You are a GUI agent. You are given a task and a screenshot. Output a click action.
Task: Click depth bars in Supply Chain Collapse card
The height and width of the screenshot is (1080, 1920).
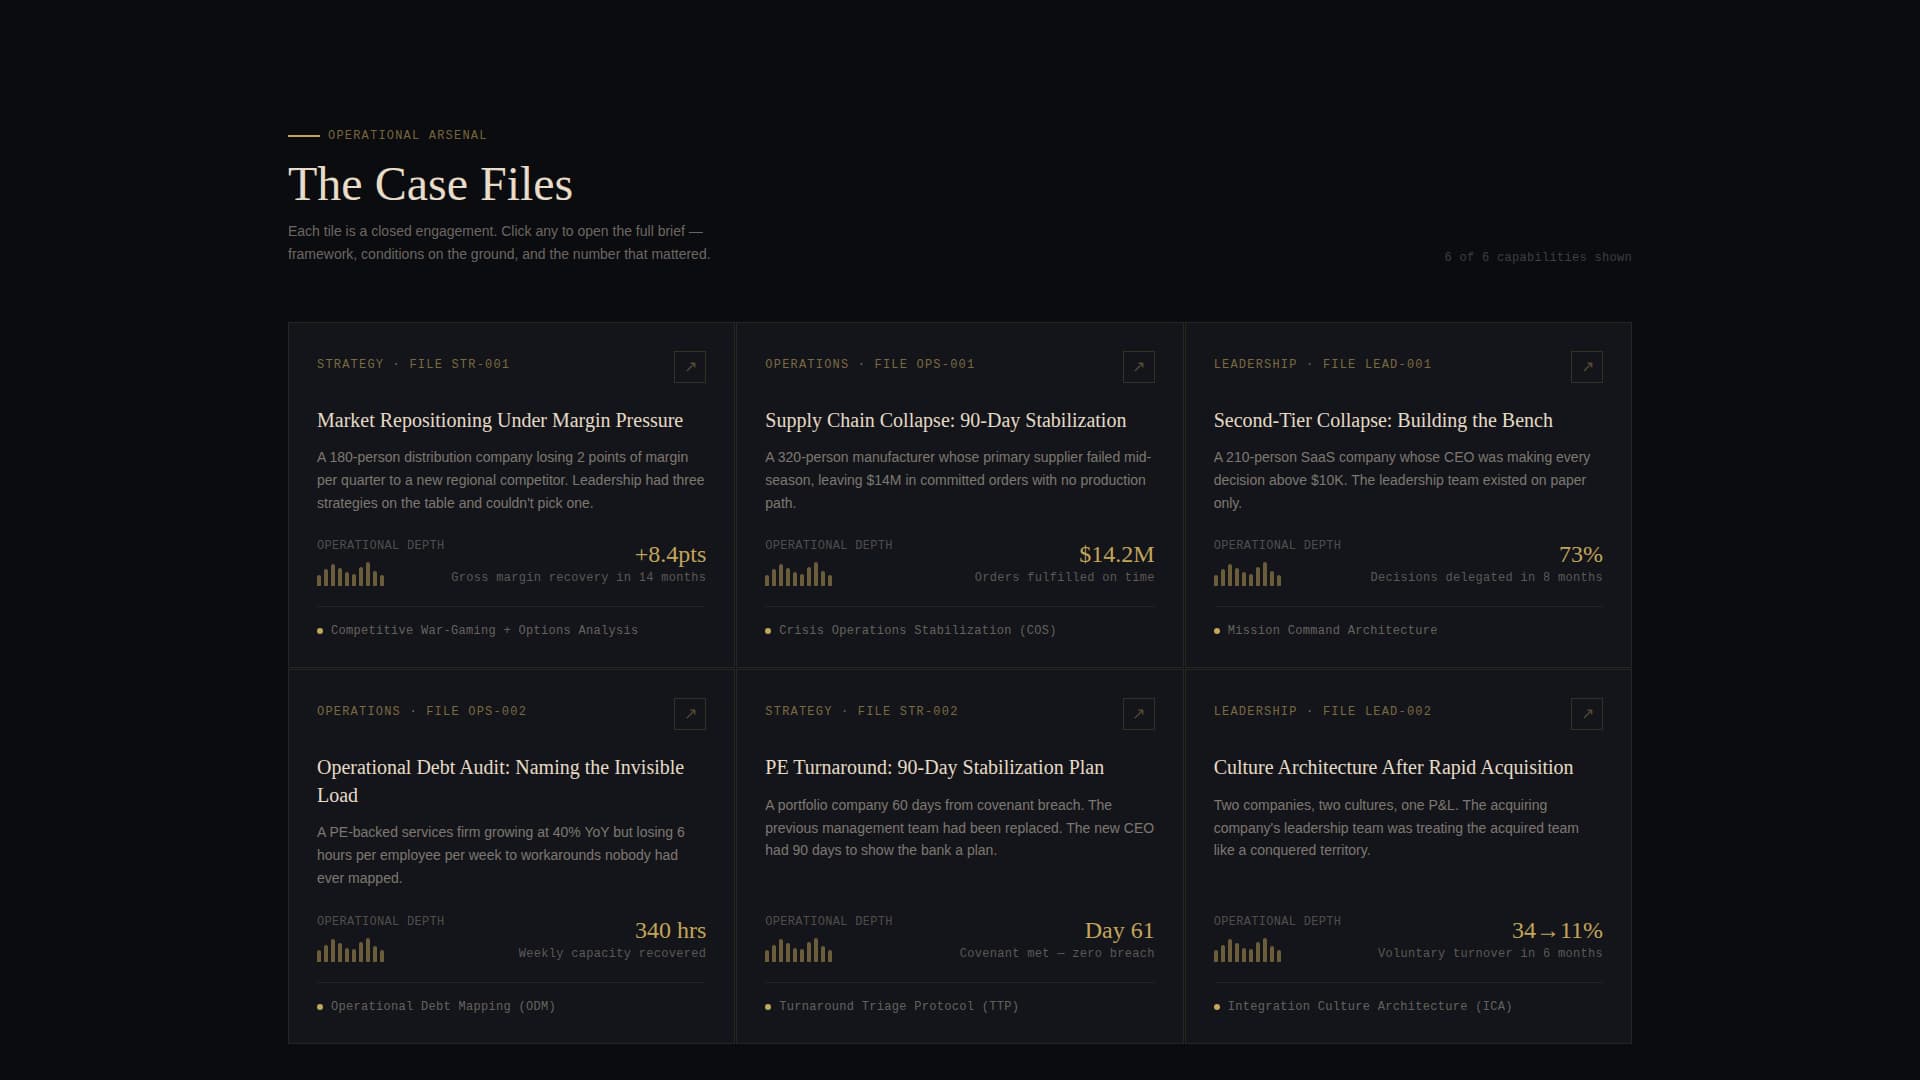(x=798, y=574)
